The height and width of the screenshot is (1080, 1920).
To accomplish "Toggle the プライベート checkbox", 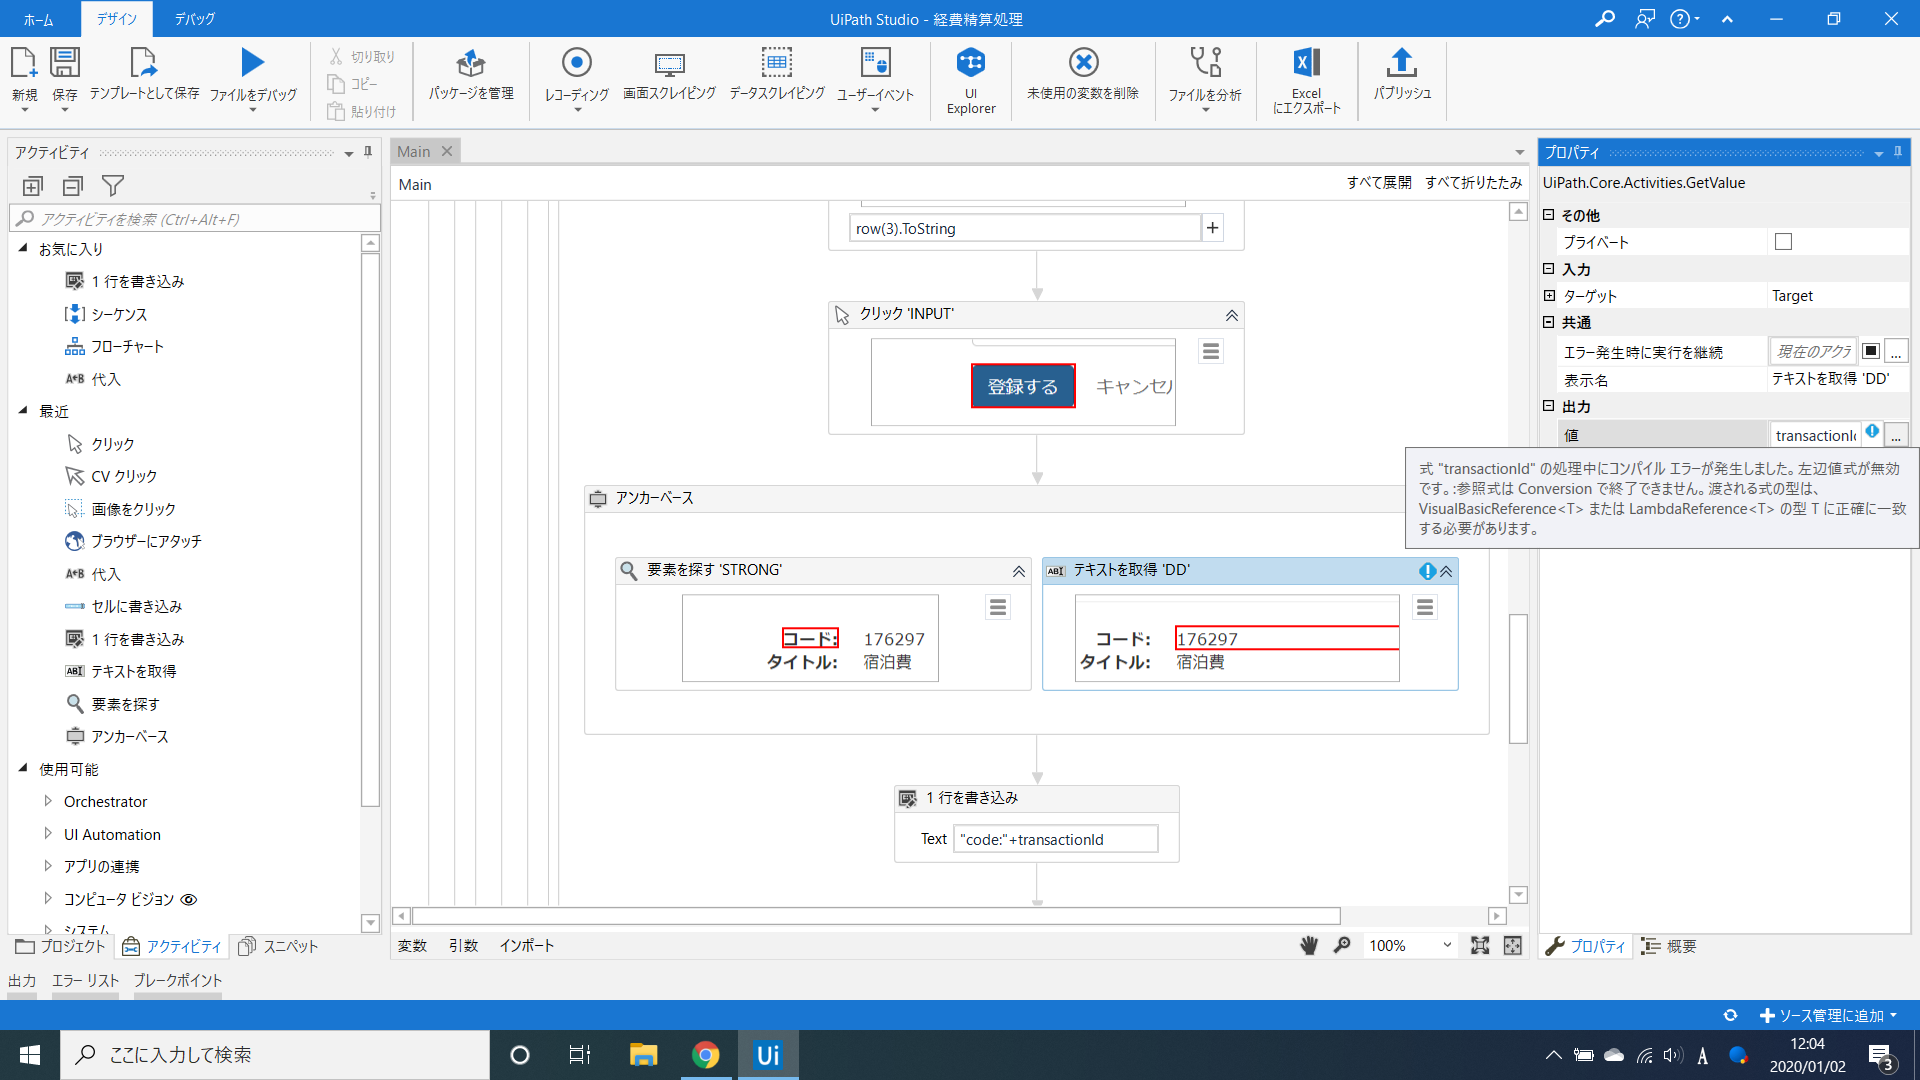I will click(1783, 242).
